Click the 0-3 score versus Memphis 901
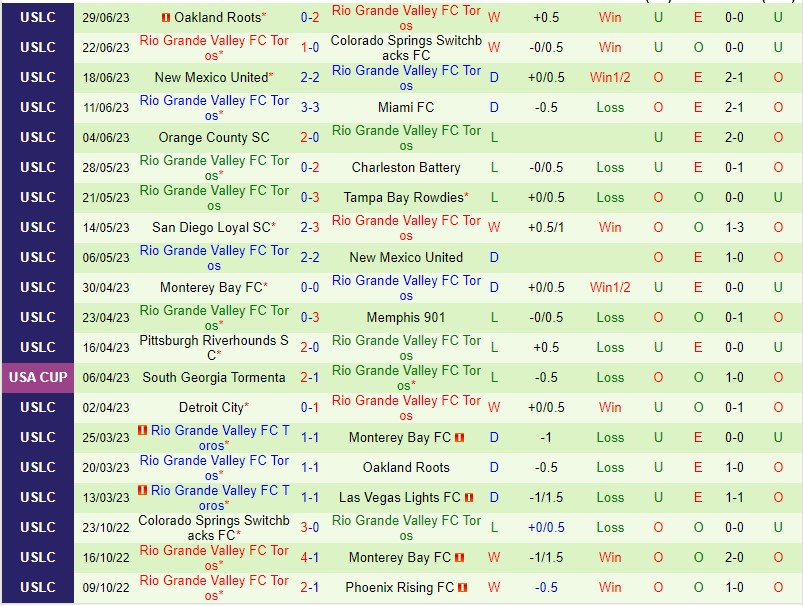Screen dimensions: 803x606 pyautogui.click(x=310, y=318)
